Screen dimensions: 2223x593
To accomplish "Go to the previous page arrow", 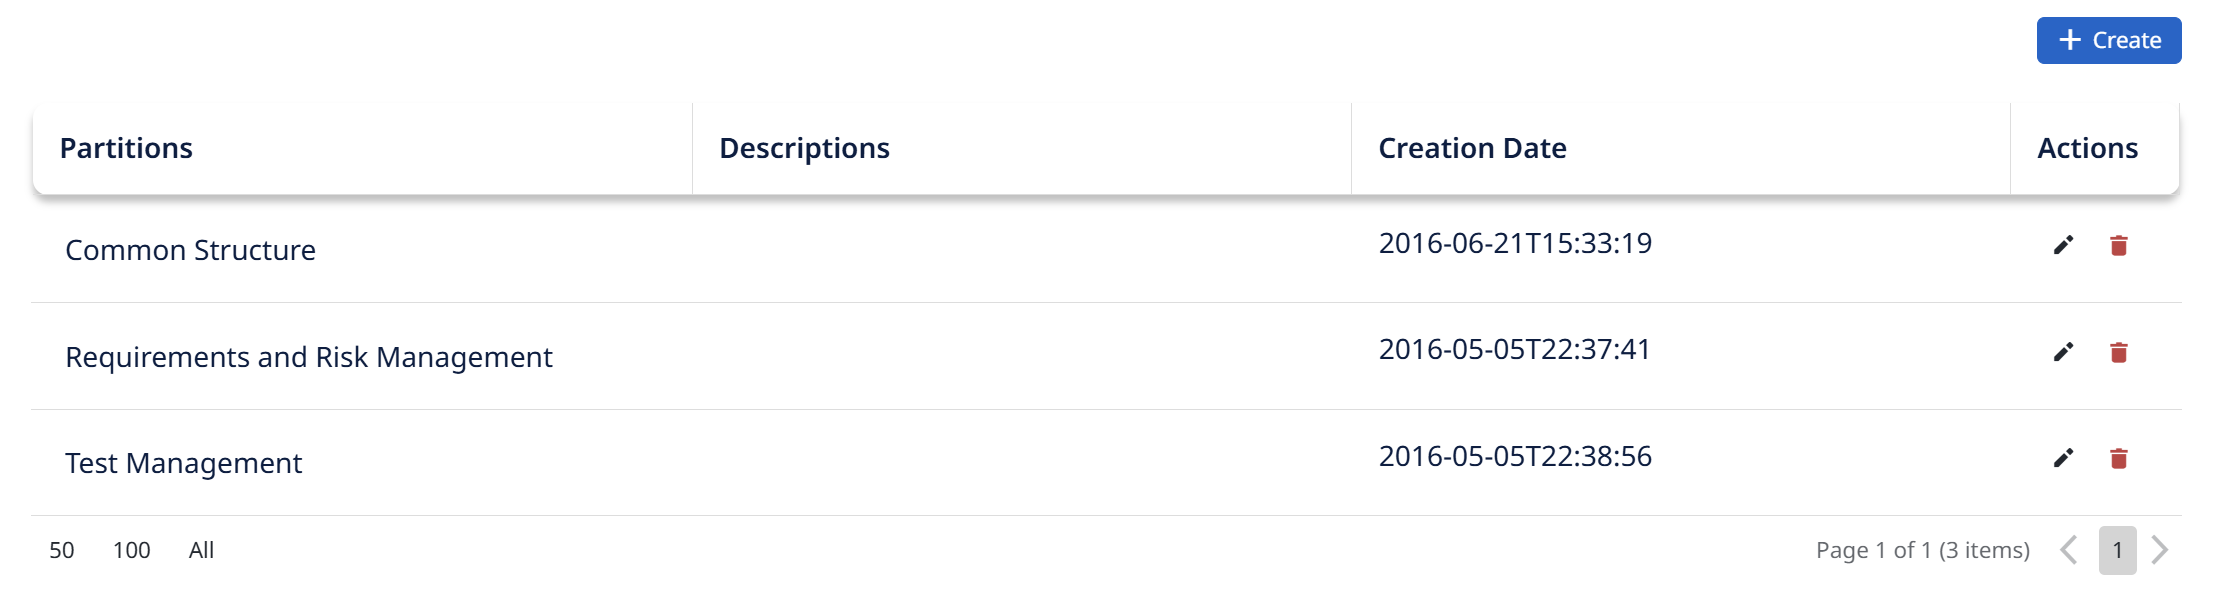I will [x=2069, y=550].
